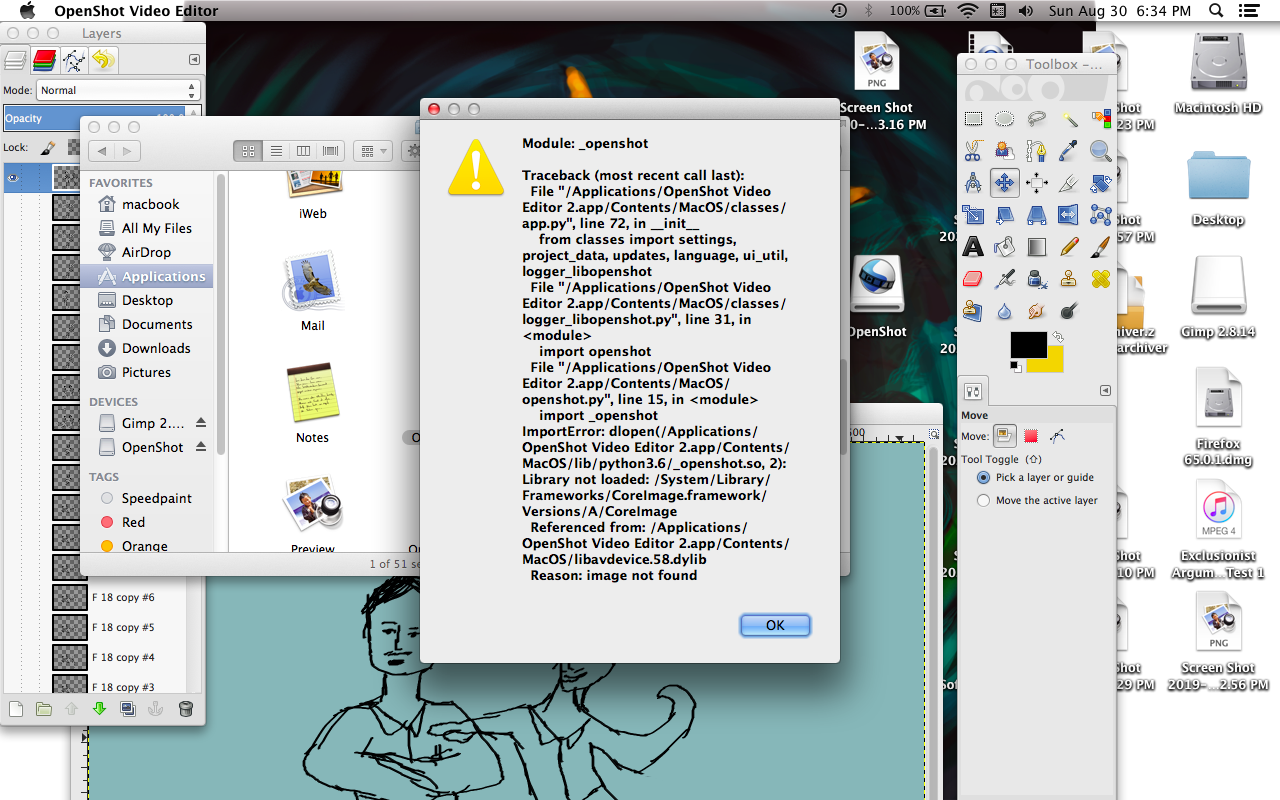
Task: Dismiss the error dialog with OK
Action: click(x=775, y=625)
